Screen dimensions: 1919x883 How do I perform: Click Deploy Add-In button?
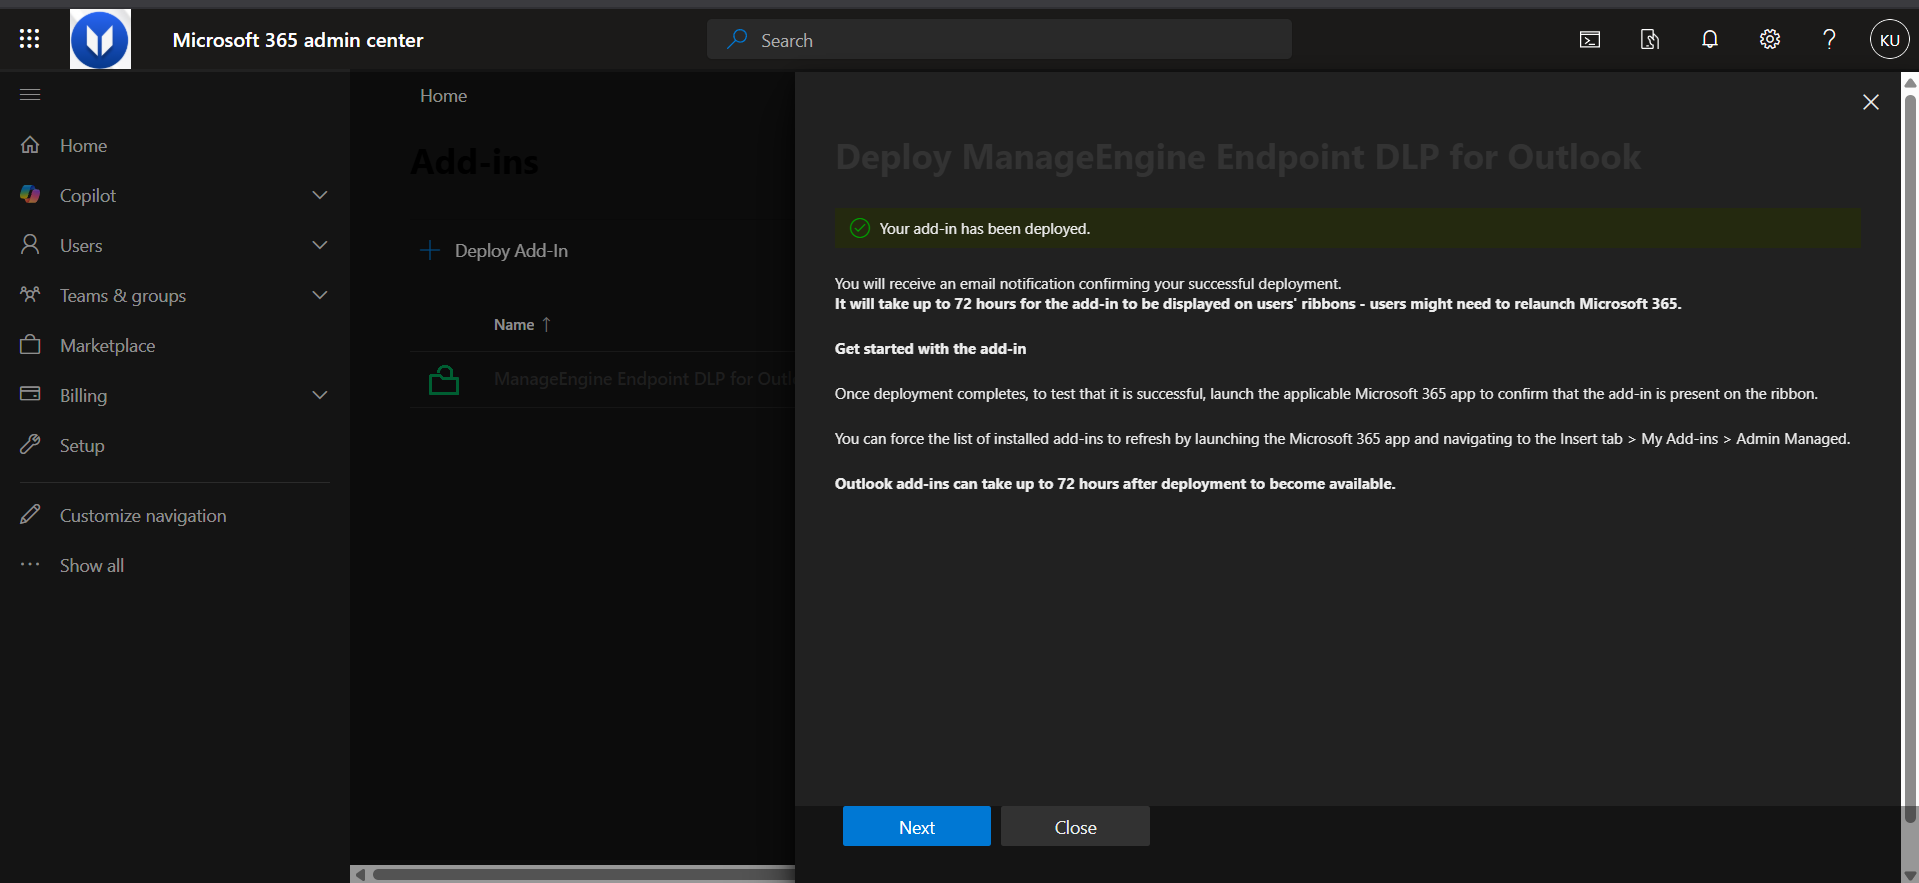tap(495, 250)
